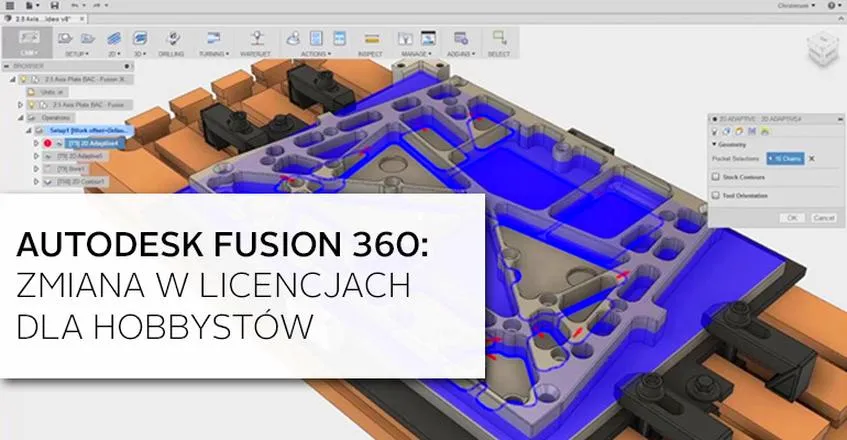Click the New Setup icon

65,38
